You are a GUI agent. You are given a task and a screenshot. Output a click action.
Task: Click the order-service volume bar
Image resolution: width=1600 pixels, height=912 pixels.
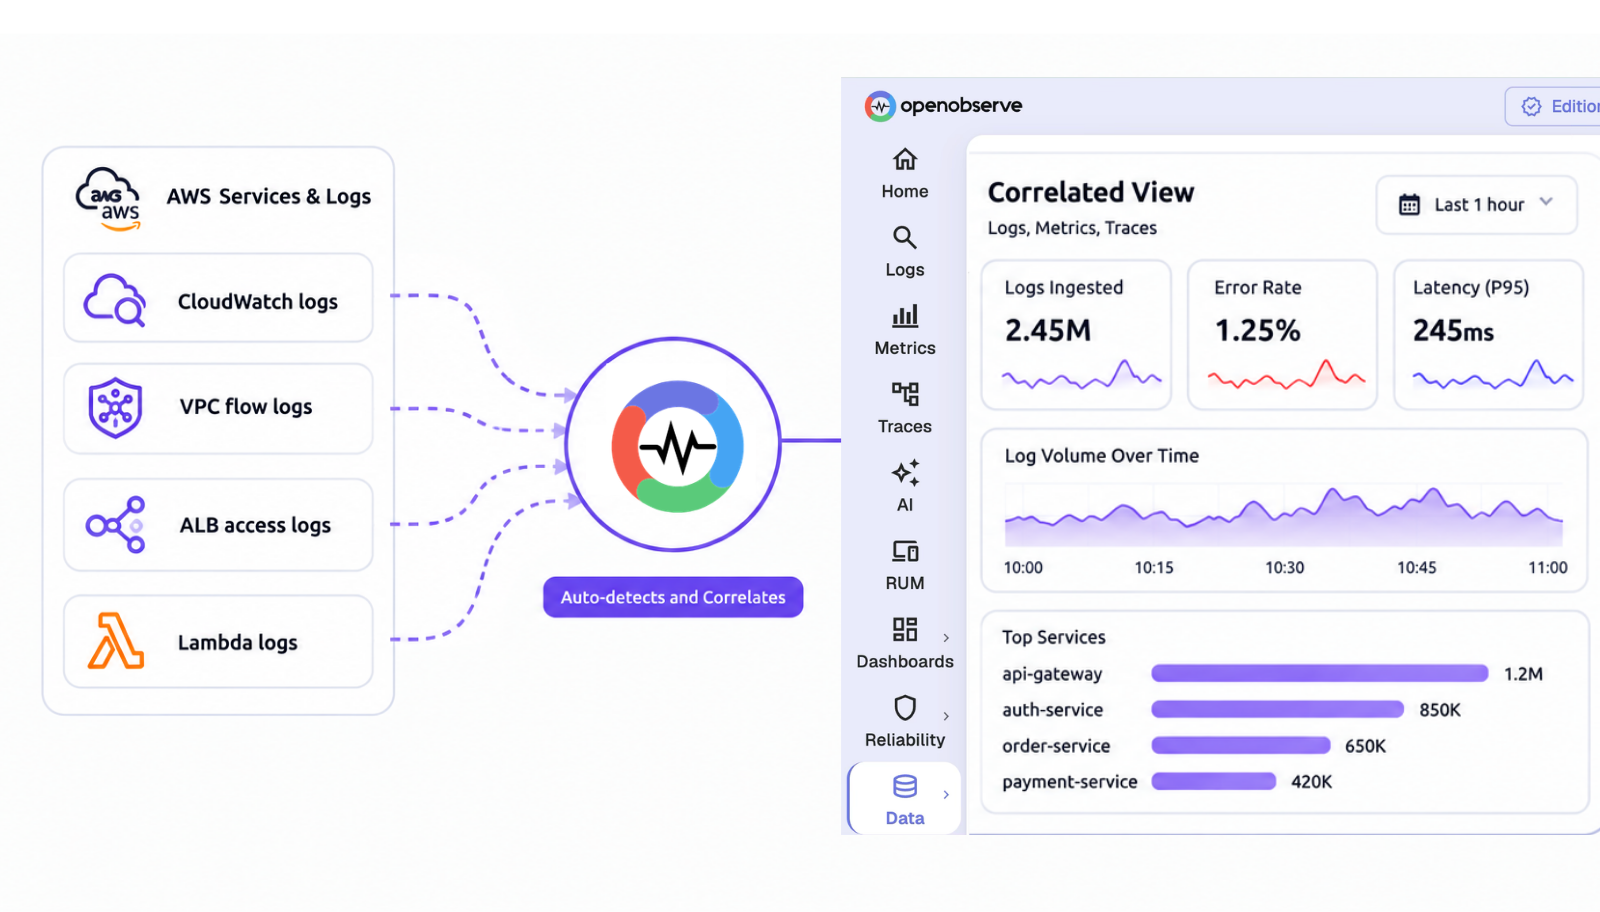click(1241, 745)
